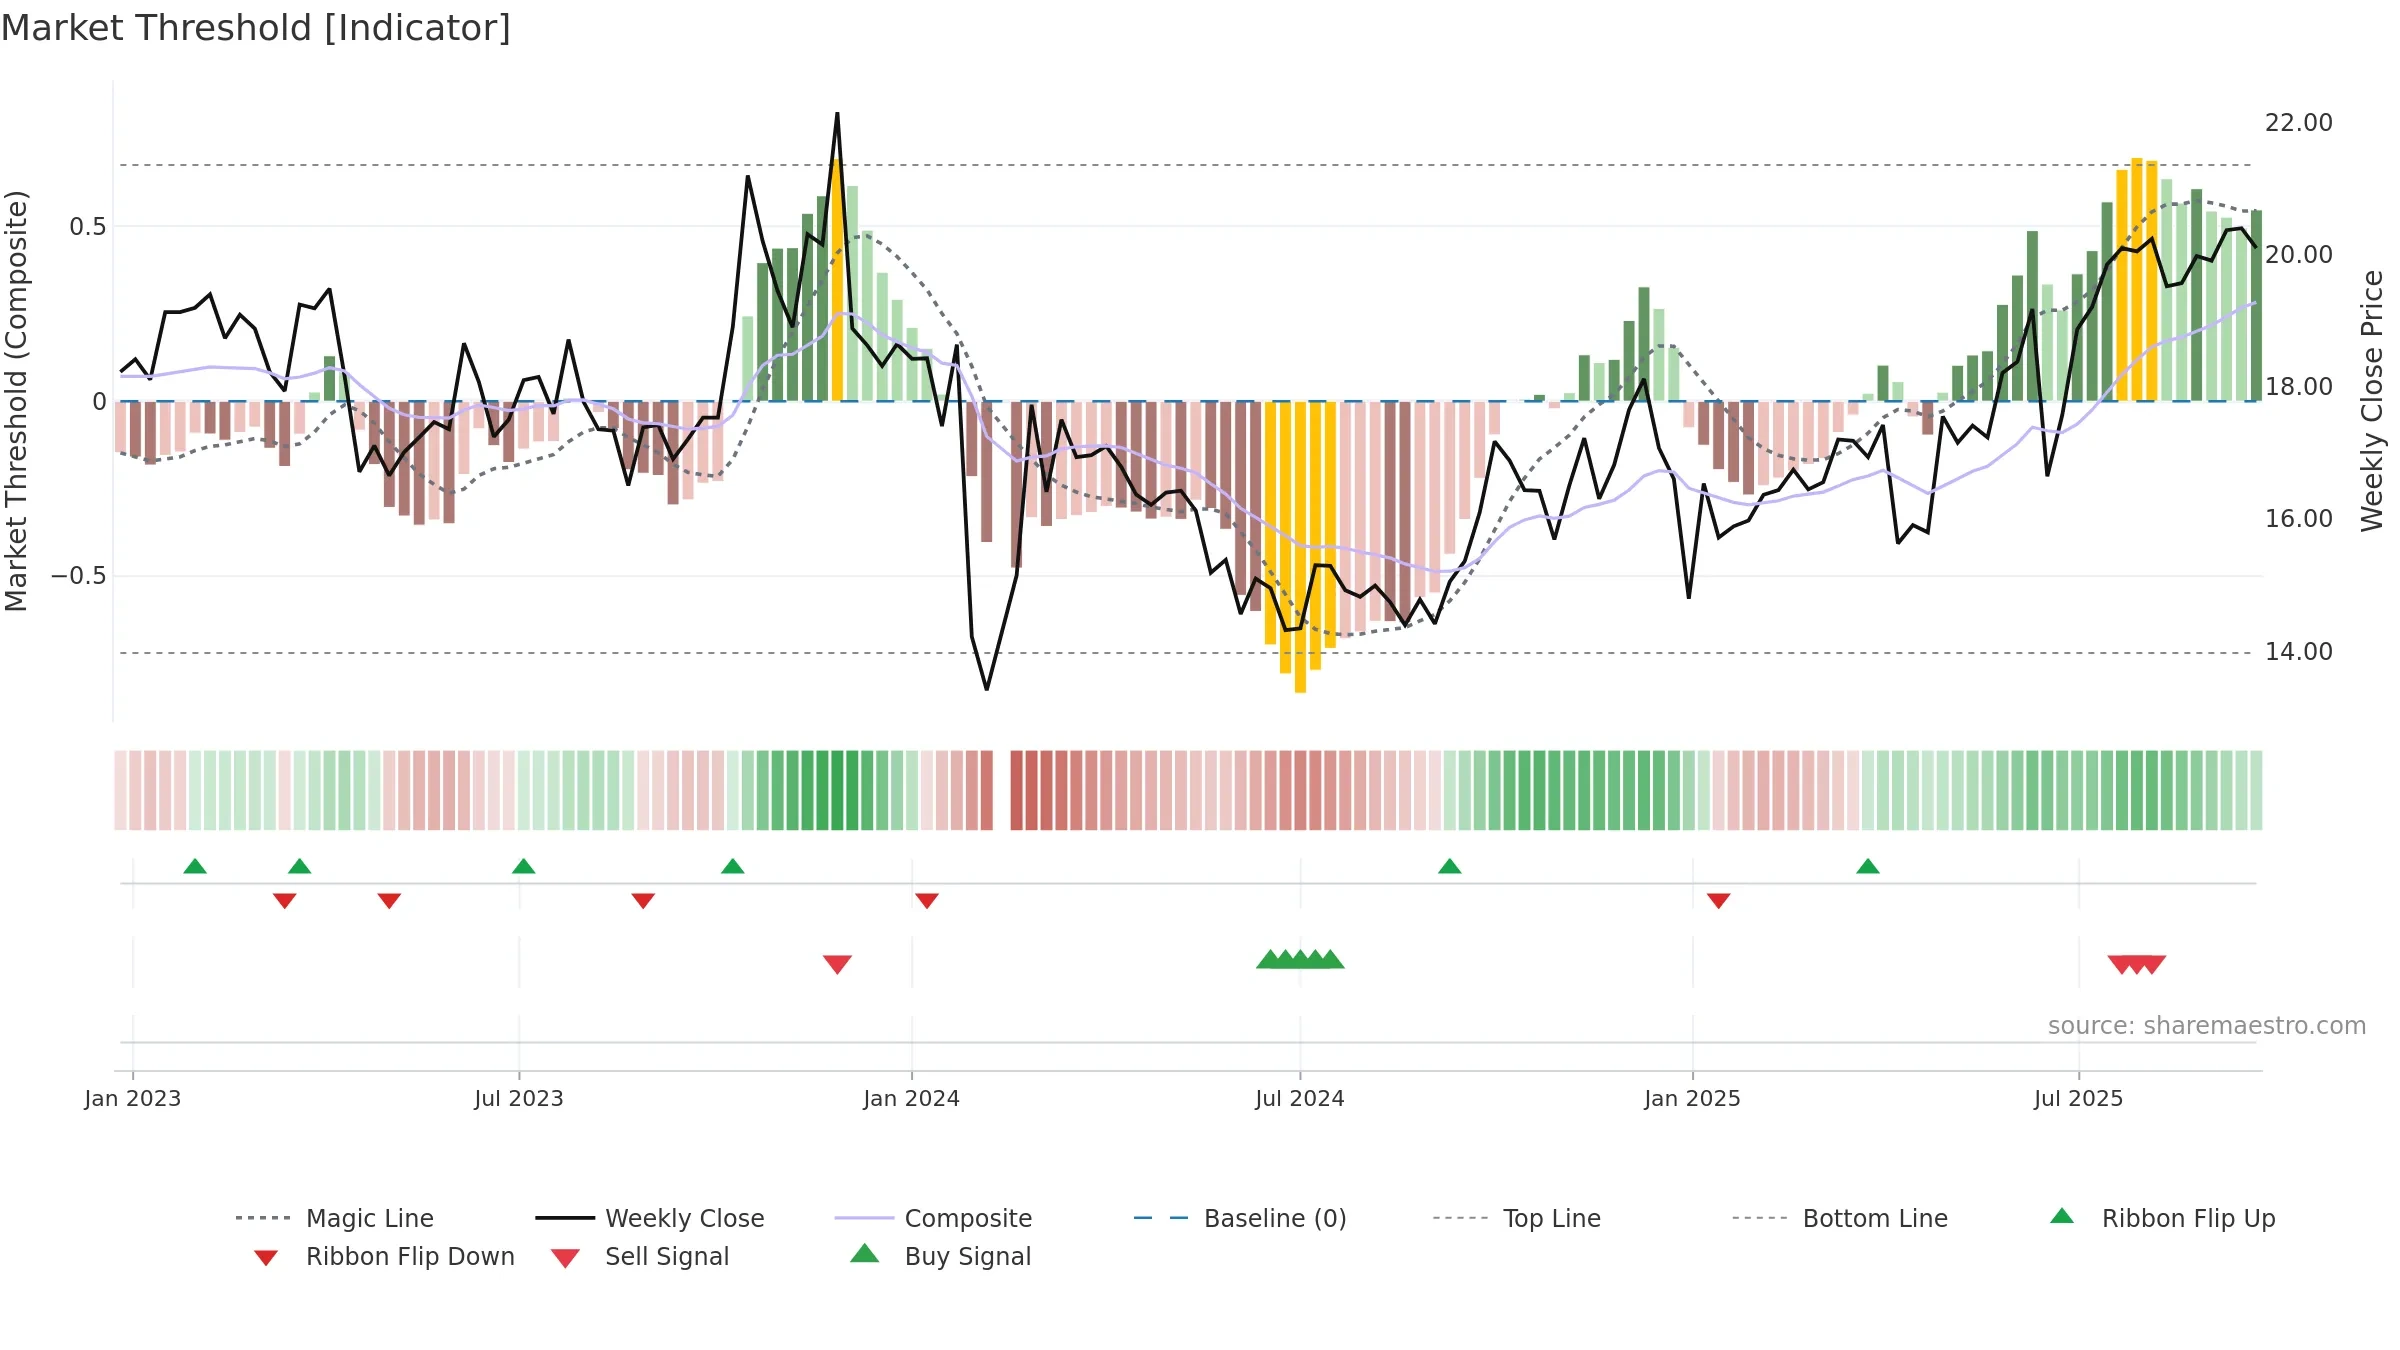This screenshot has height=1350, width=2400.
Task: Click the red Ribbon Flip Down legend triangle
Action: tap(266, 1257)
